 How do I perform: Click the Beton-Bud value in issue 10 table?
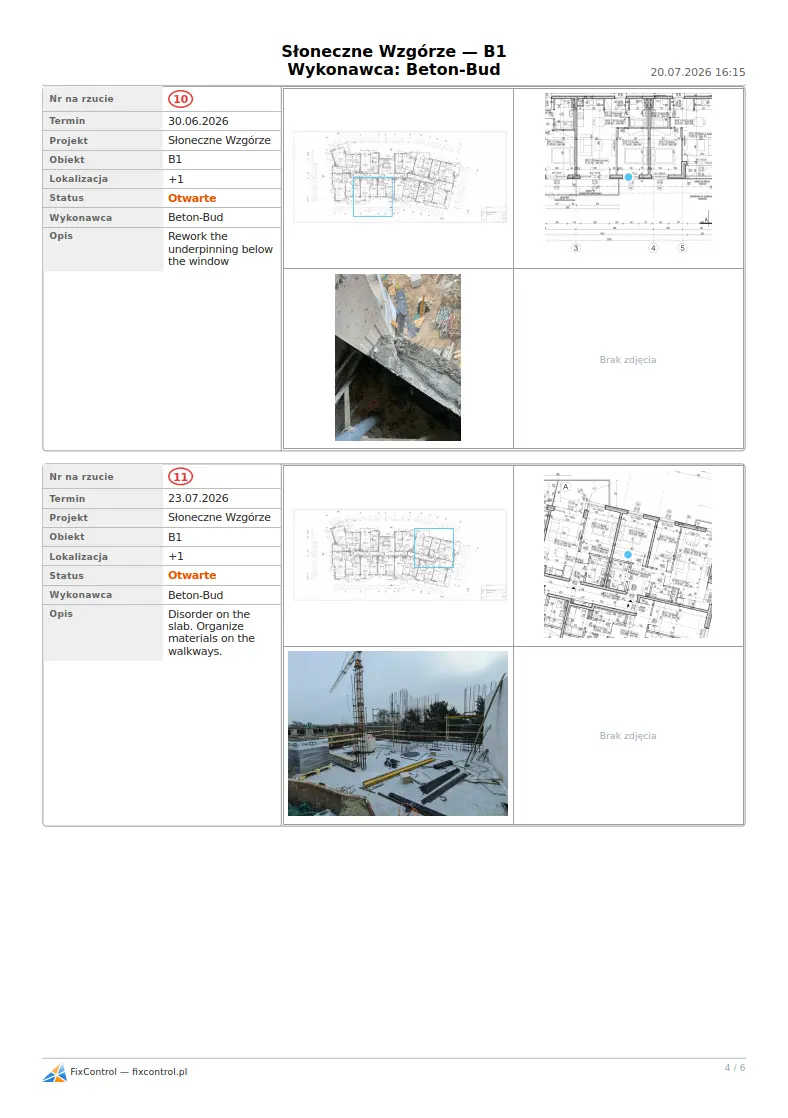coord(195,217)
